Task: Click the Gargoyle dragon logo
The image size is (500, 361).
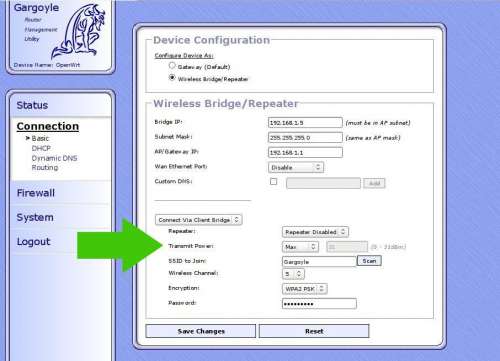Action: 79,32
